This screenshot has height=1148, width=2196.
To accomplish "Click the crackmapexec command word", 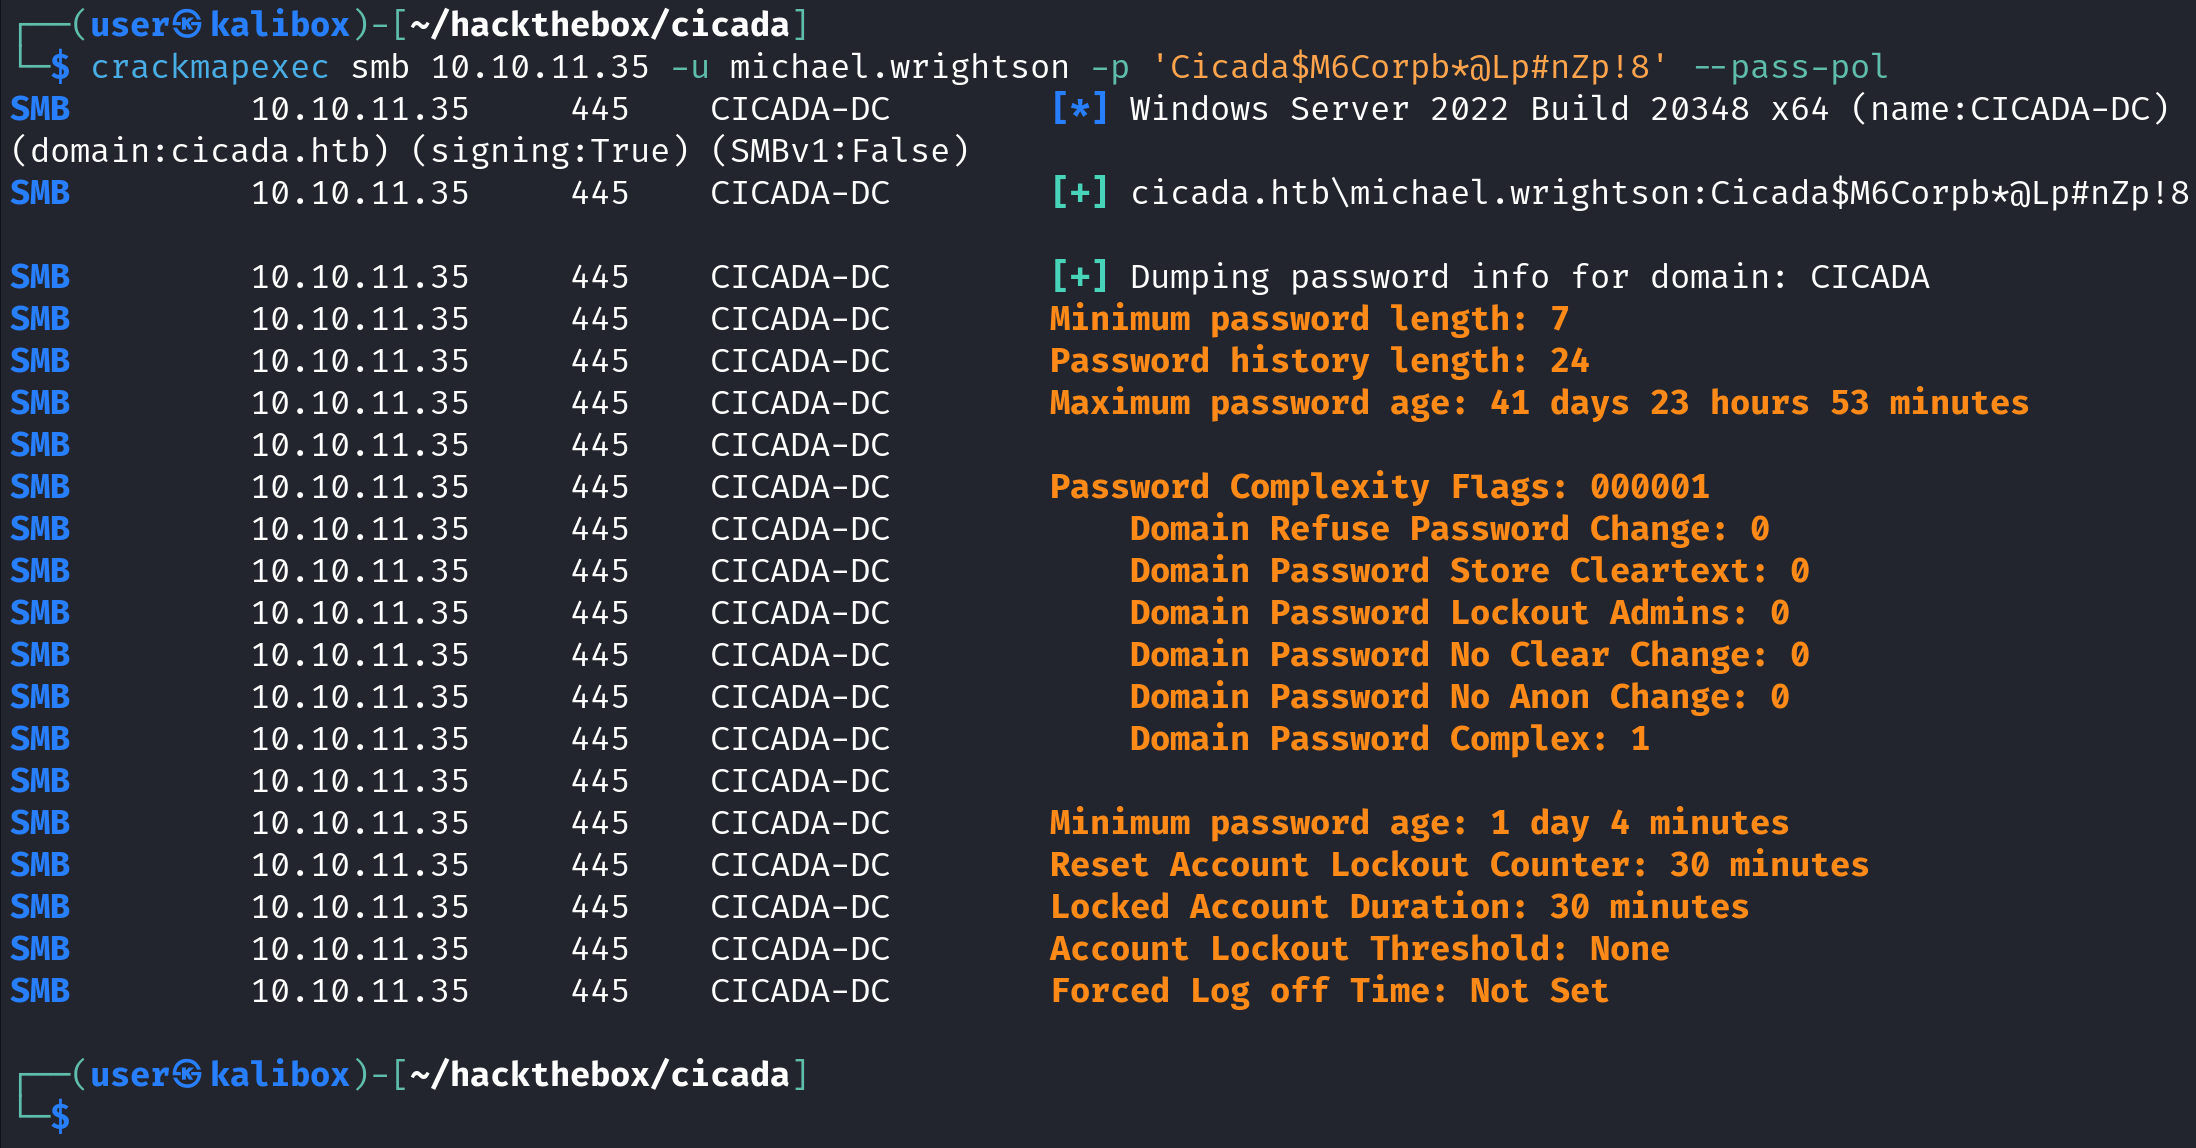I will (x=210, y=67).
